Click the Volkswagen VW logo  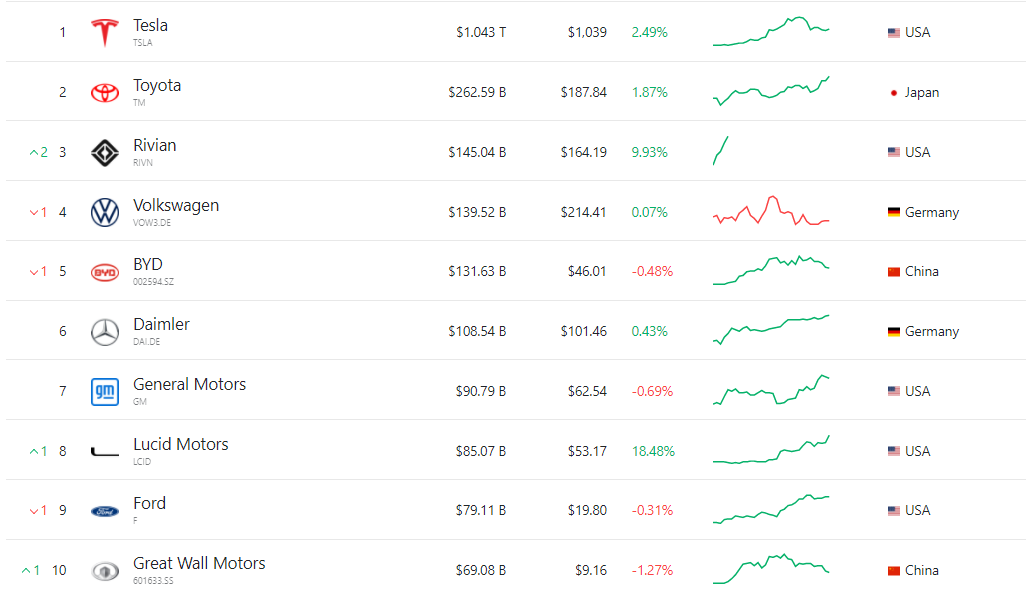pos(104,213)
